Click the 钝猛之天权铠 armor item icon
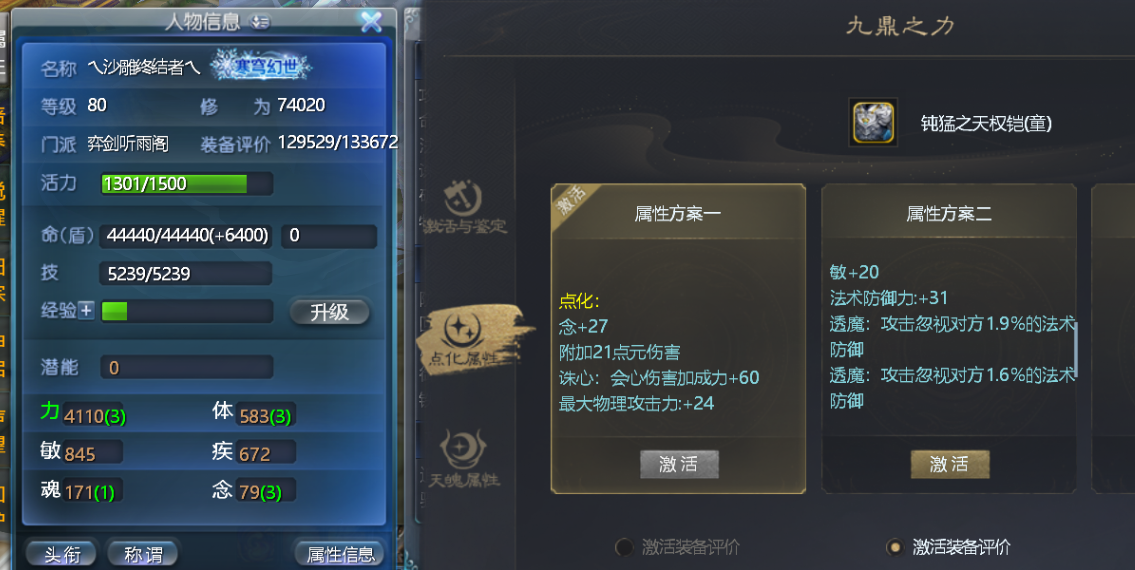1135x570 pixels. pos(874,122)
